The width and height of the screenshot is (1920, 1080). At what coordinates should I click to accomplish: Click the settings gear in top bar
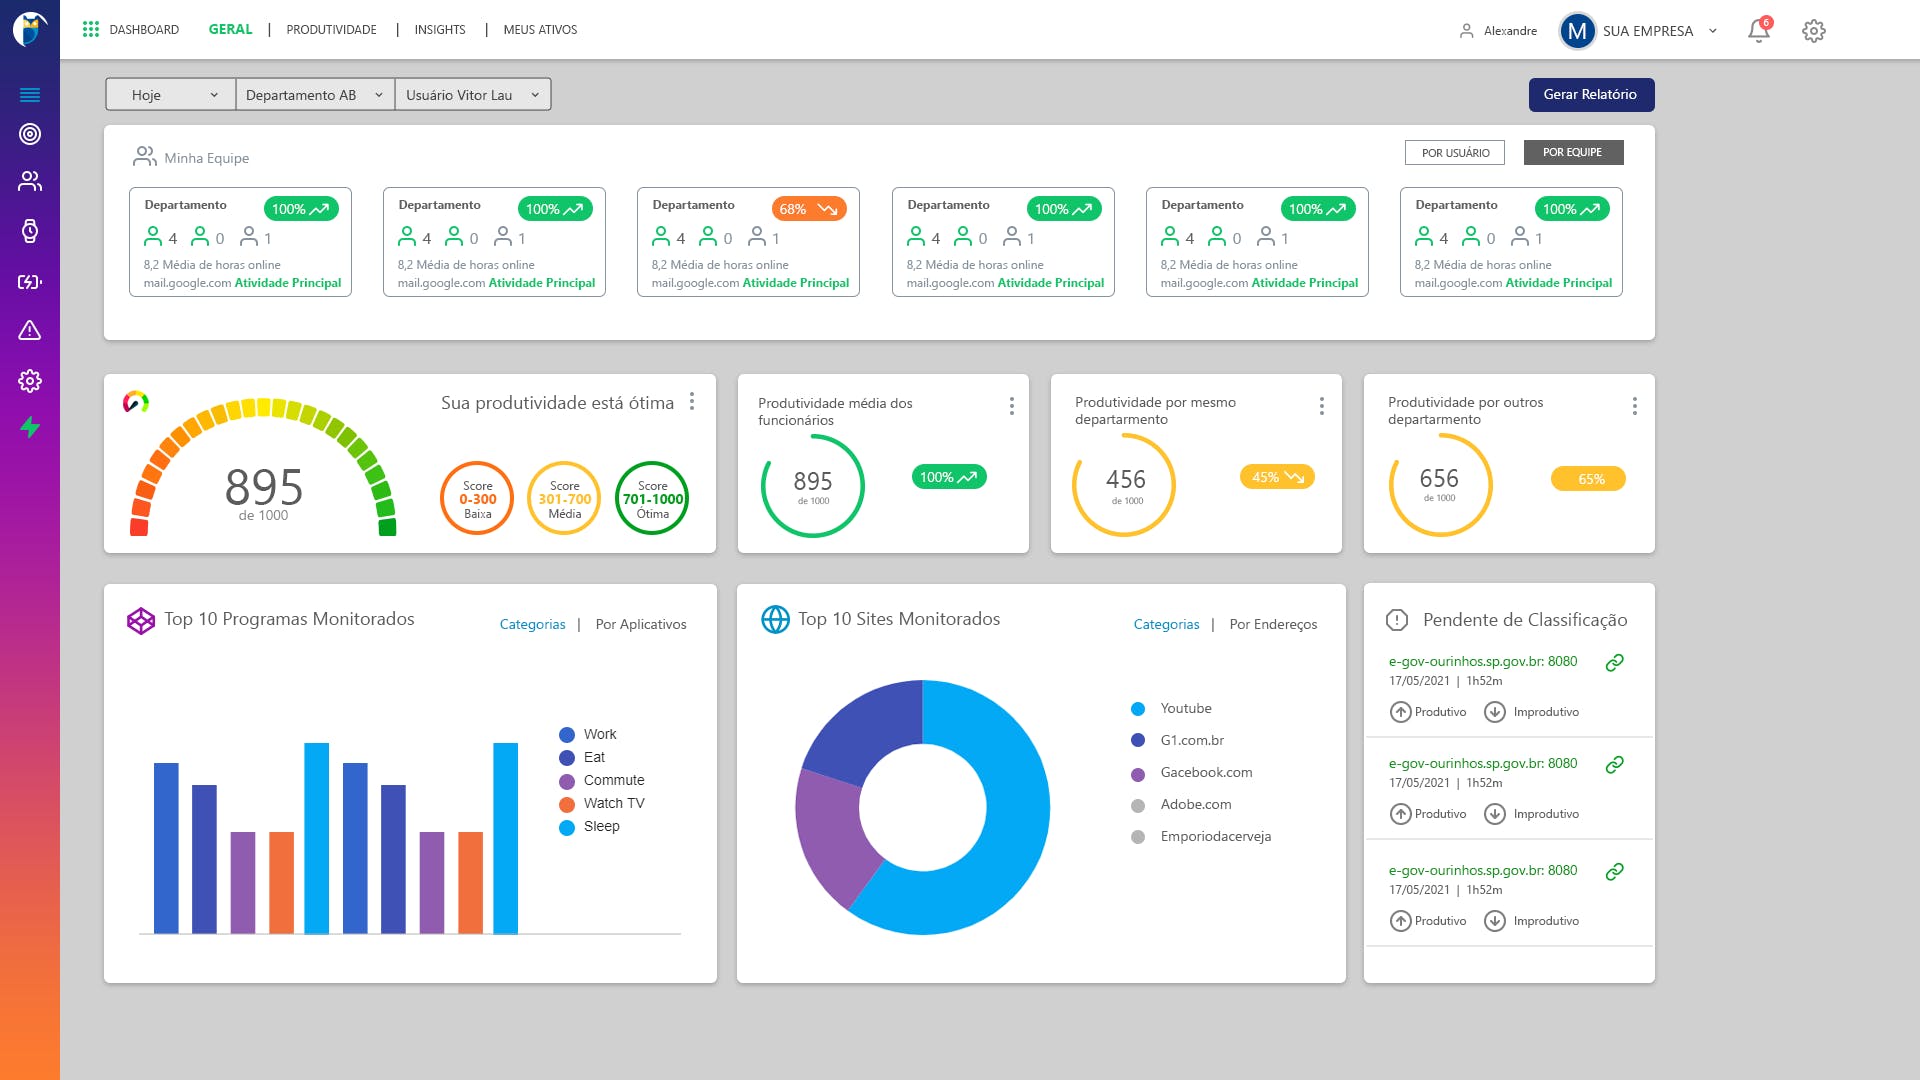[1813, 31]
